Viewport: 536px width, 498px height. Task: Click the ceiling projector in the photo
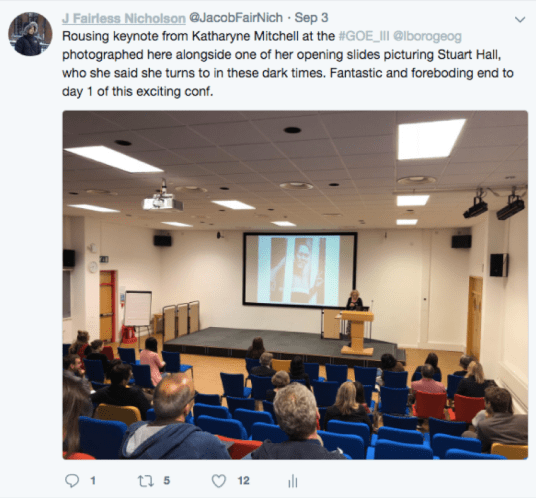click(163, 202)
